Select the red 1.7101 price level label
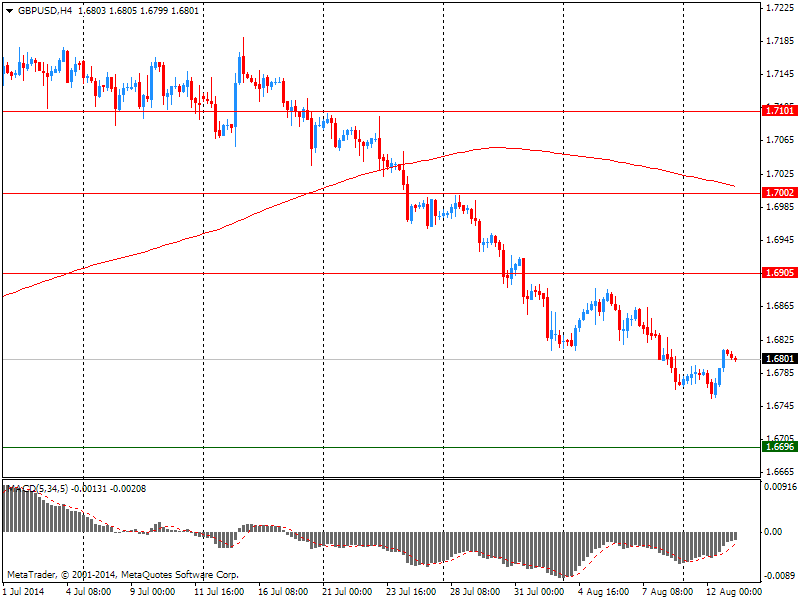Viewport: 800px width, 600px height. 780,111
